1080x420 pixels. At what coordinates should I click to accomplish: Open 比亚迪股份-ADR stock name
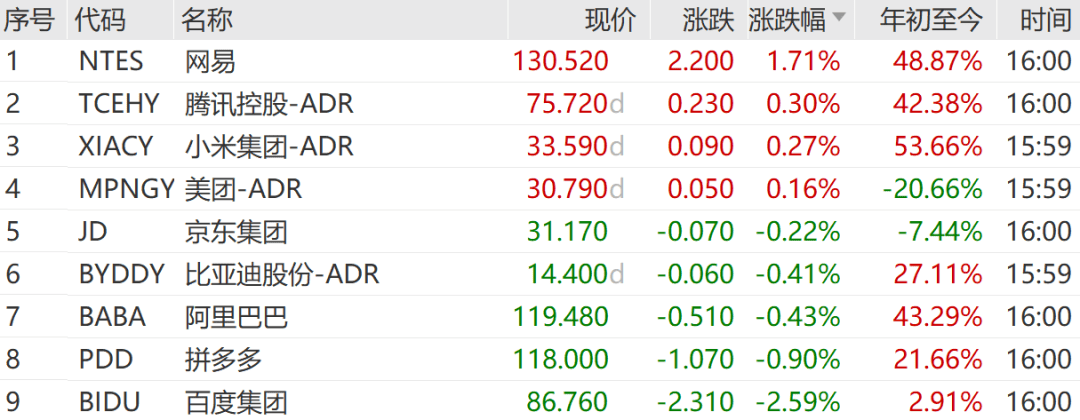282,274
